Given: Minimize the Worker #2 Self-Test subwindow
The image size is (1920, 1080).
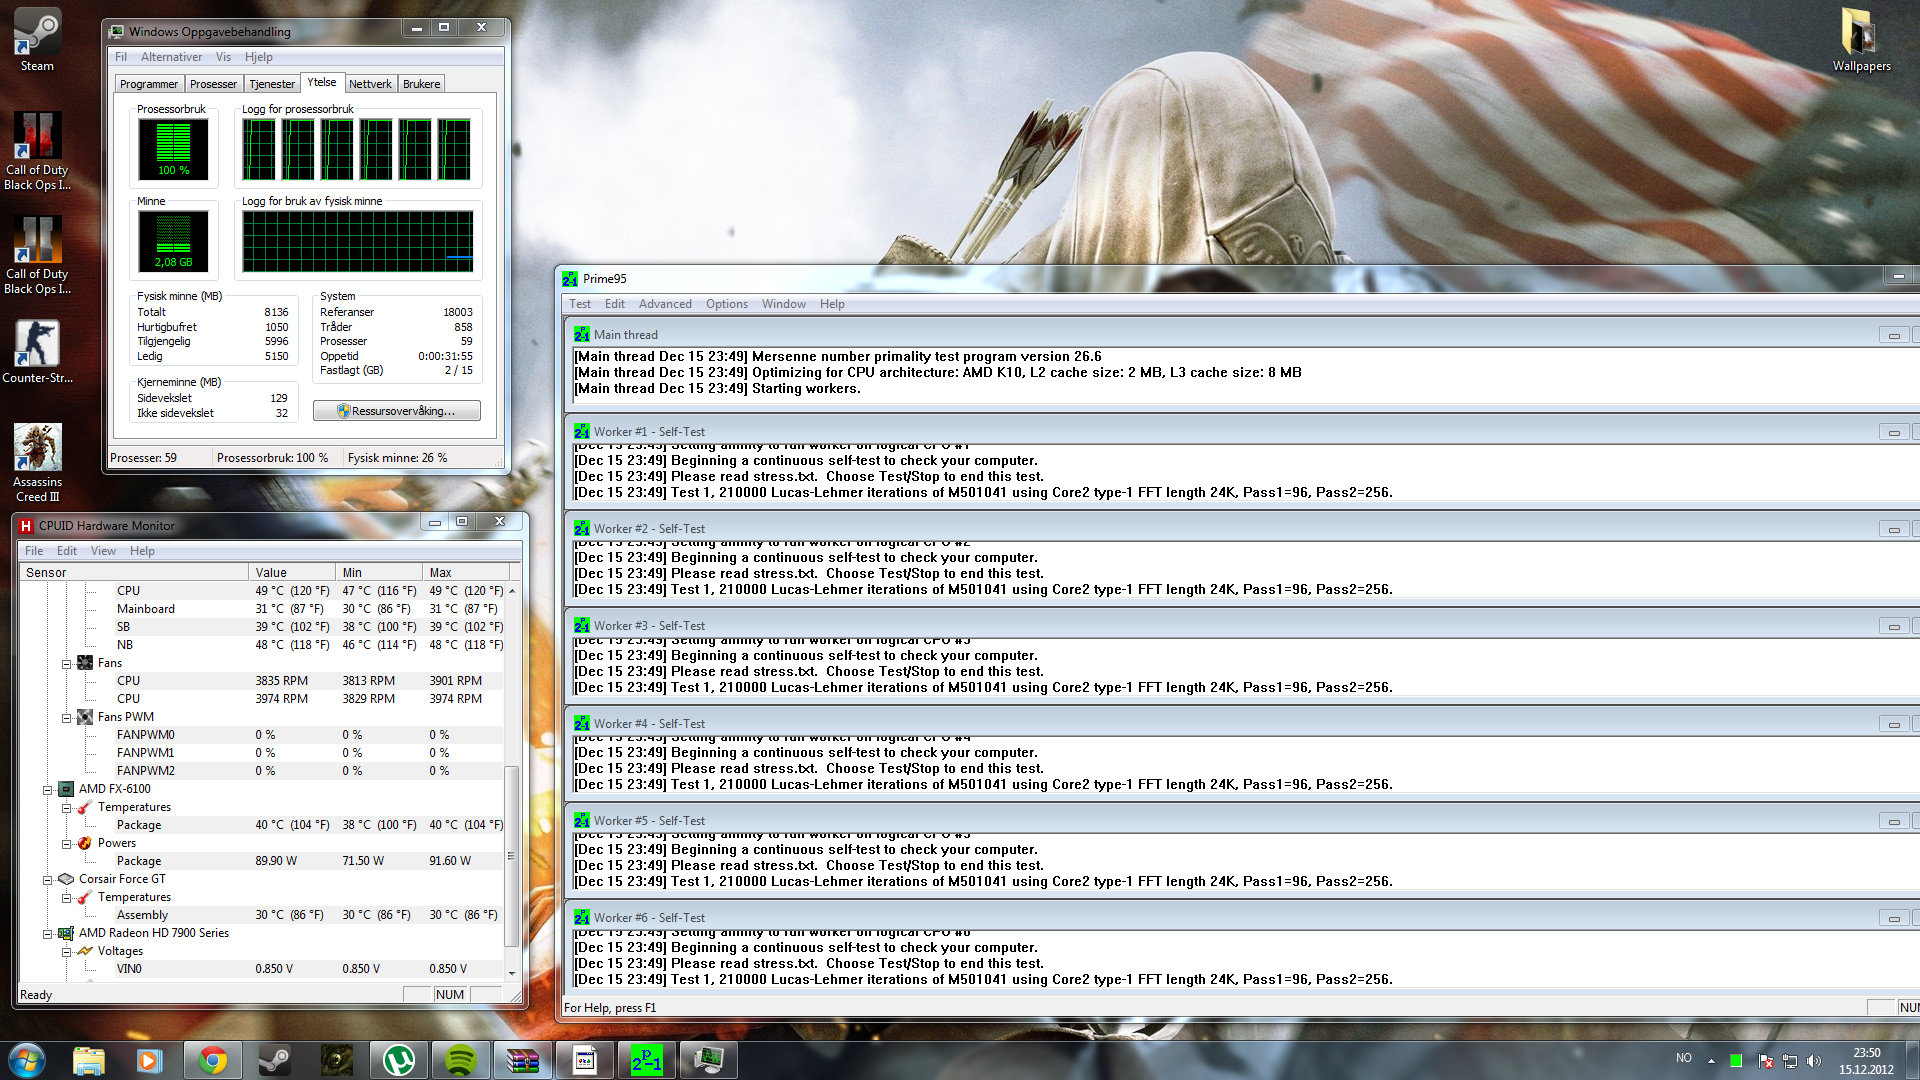Looking at the screenshot, I should click(x=1893, y=529).
